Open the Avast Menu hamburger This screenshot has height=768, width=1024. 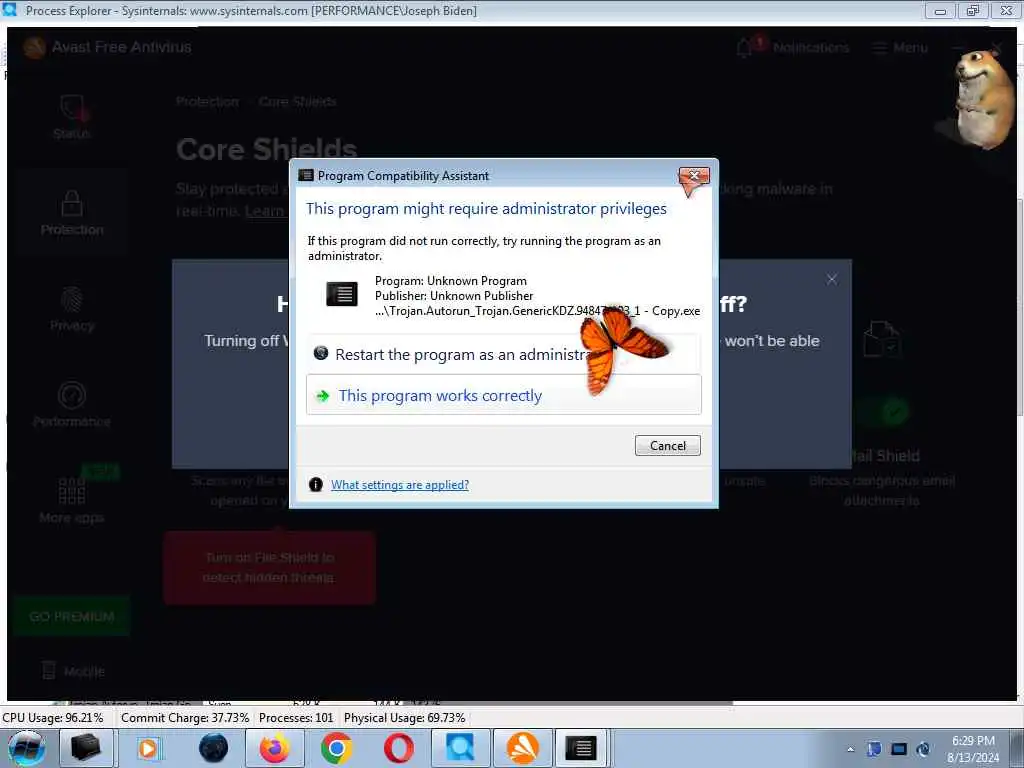click(x=900, y=47)
